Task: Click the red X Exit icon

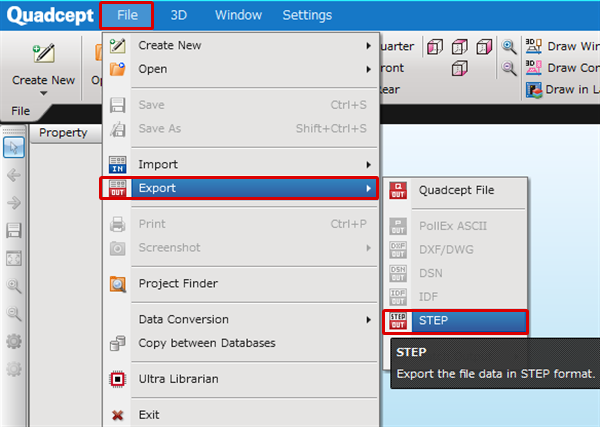Action: point(117,415)
